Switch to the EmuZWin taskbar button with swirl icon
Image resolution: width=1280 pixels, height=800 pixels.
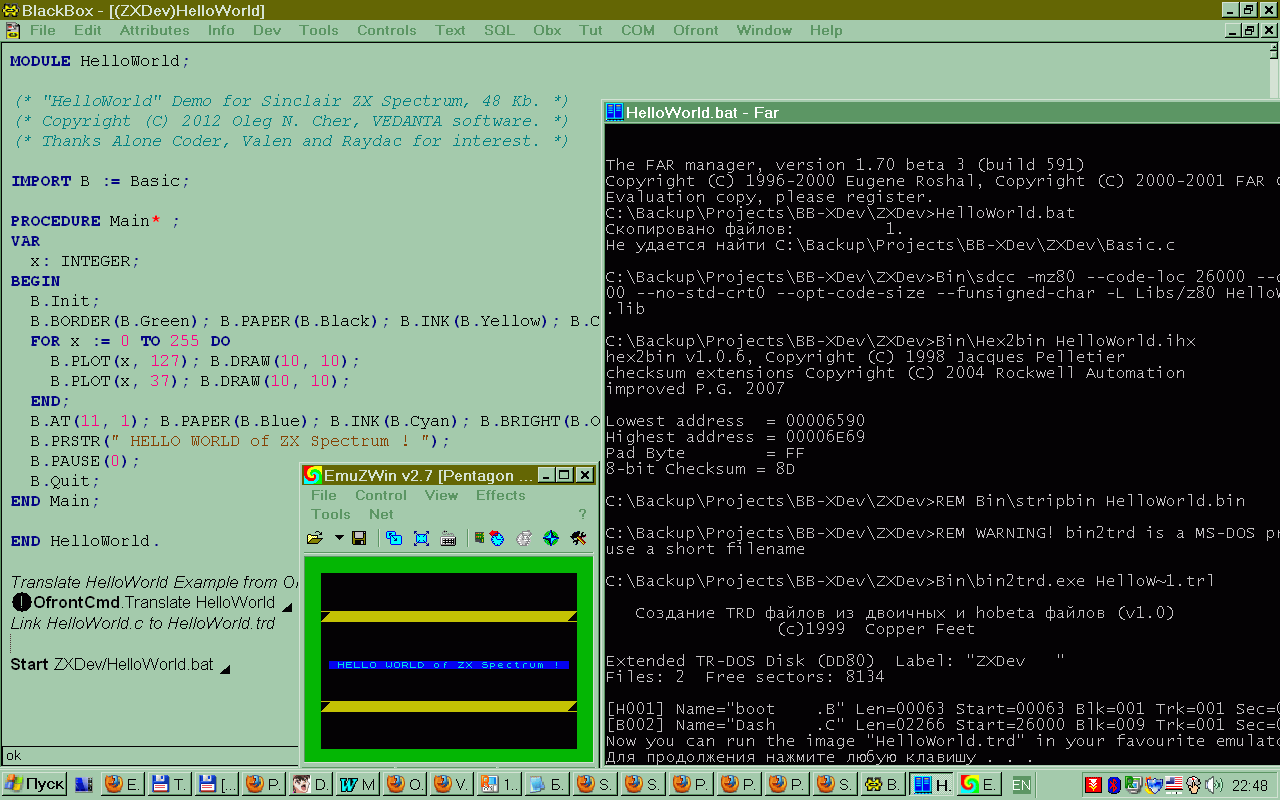tap(979, 784)
